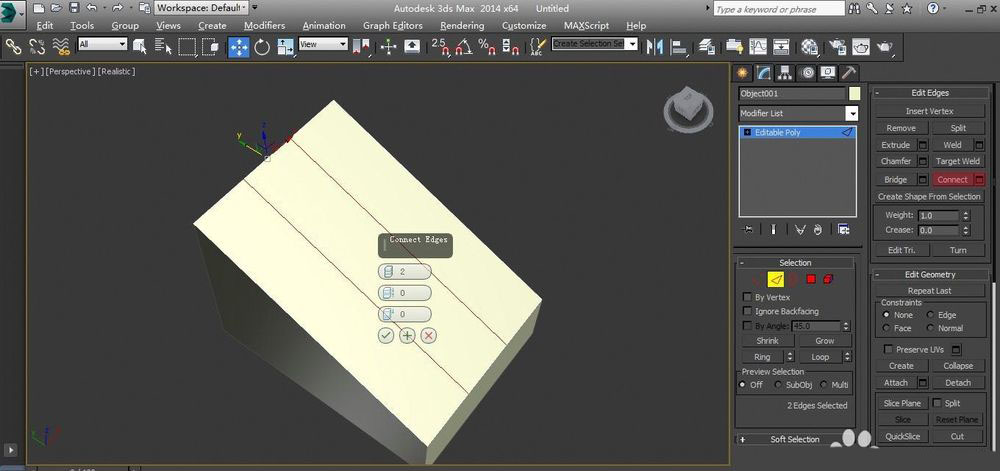Open the Modifiers menu
The width and height of the screenshot is (1000, 471).
[264, 25]
